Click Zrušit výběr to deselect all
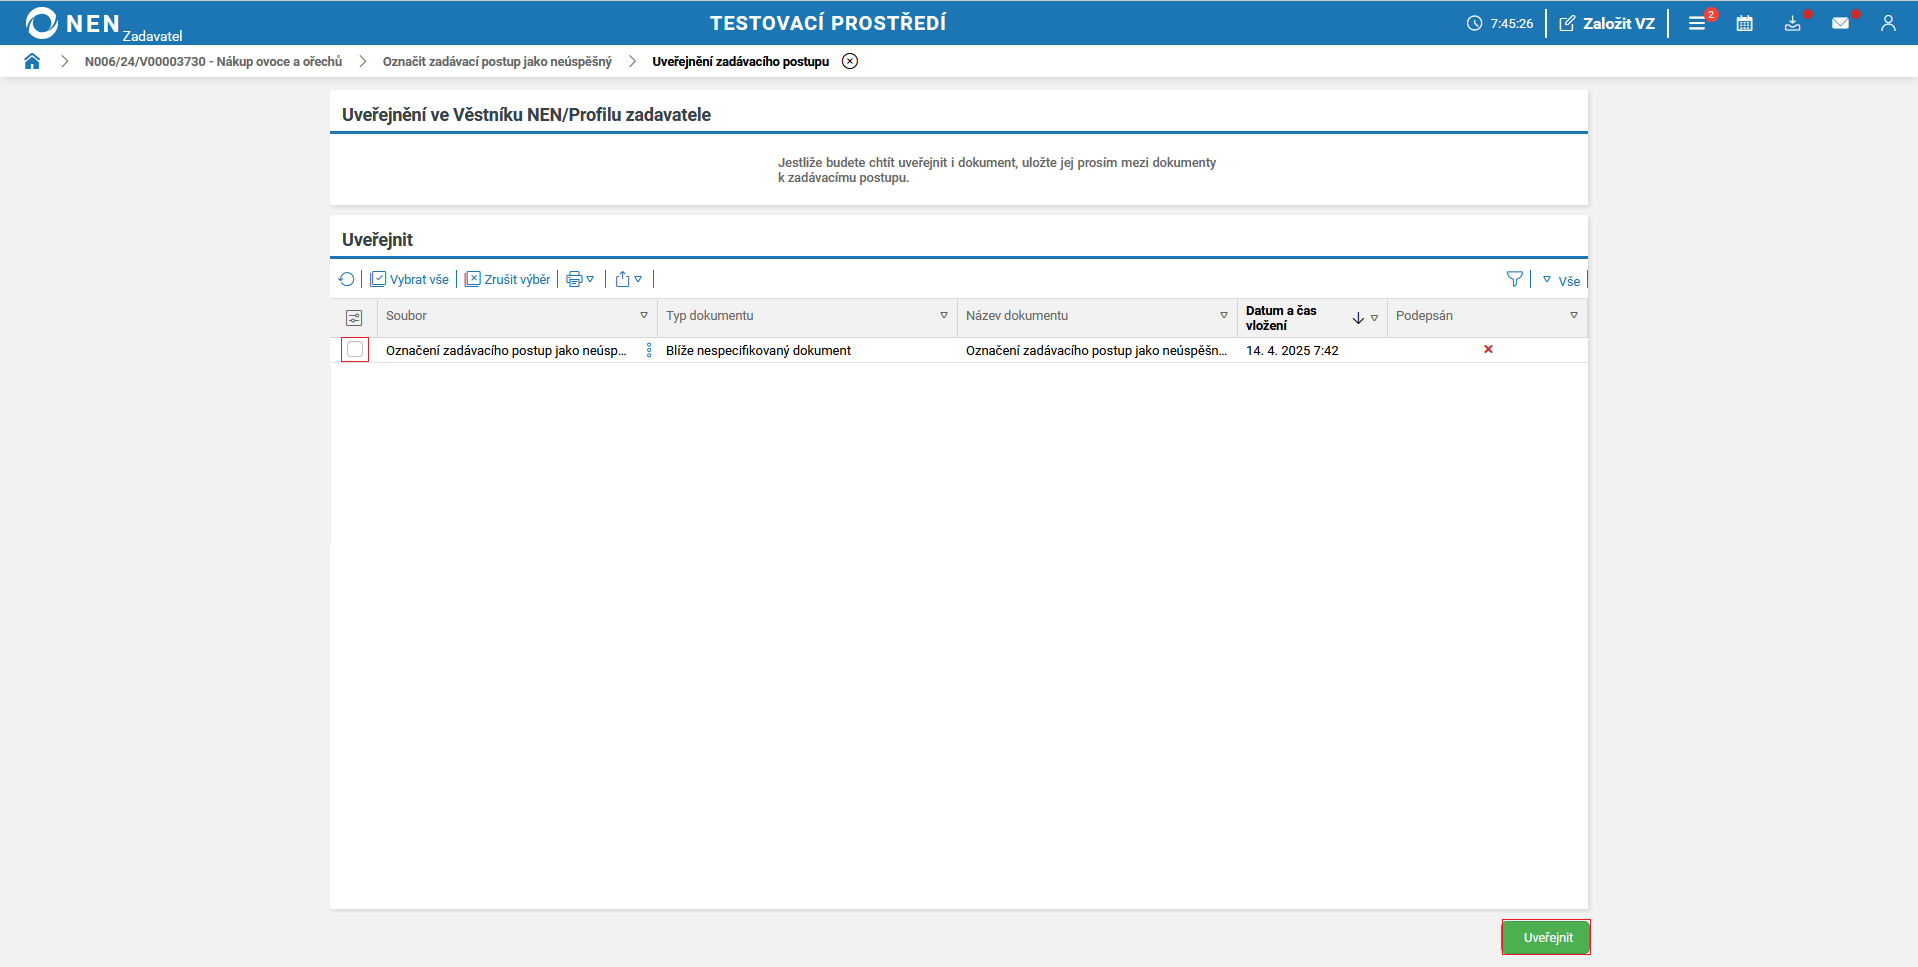This screenshot has width=1918, height=967. click(x=508, y=280)
